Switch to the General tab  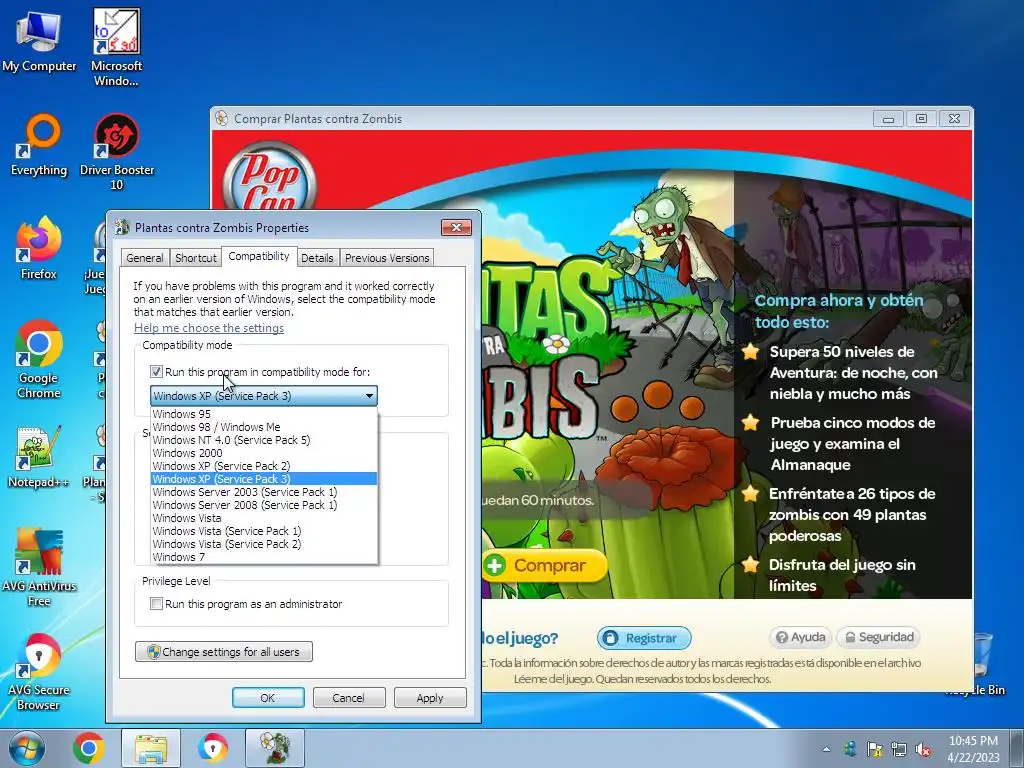pos(145,258)
